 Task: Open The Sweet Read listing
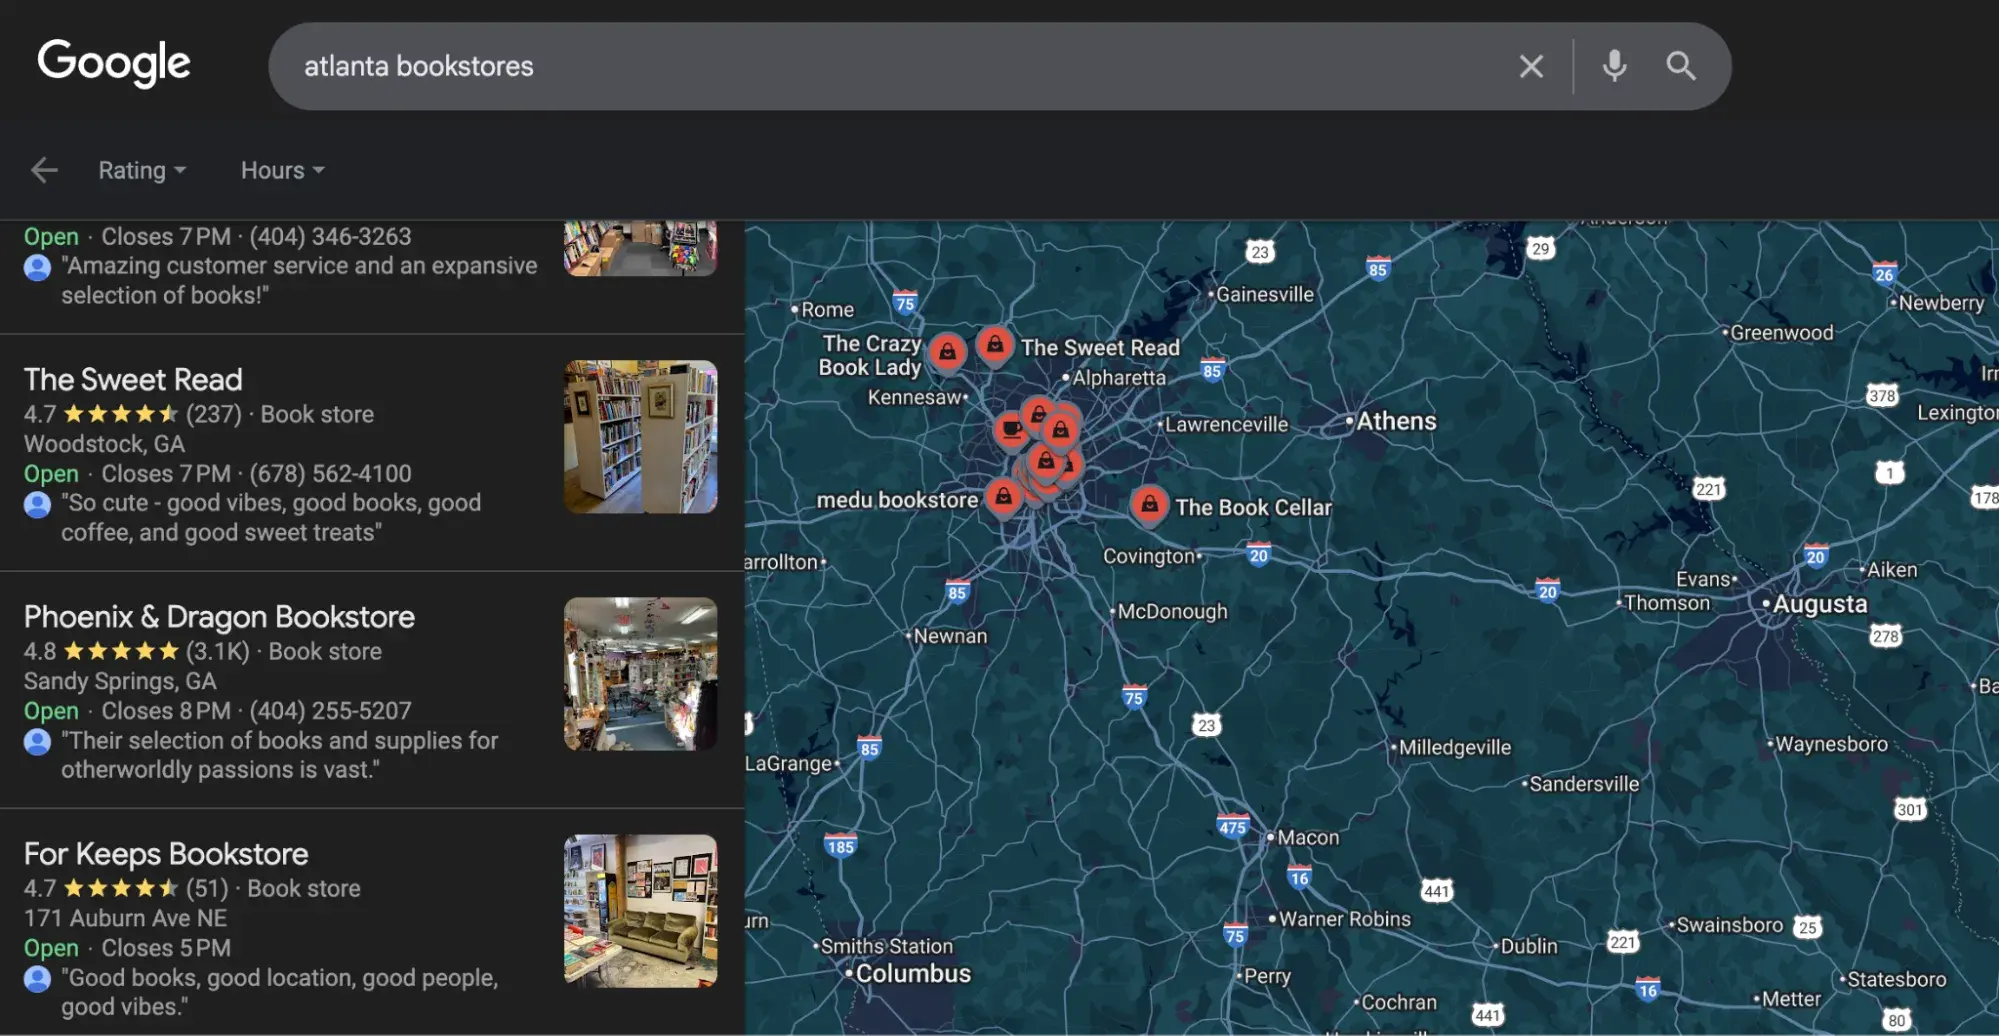tap(132, 379)
